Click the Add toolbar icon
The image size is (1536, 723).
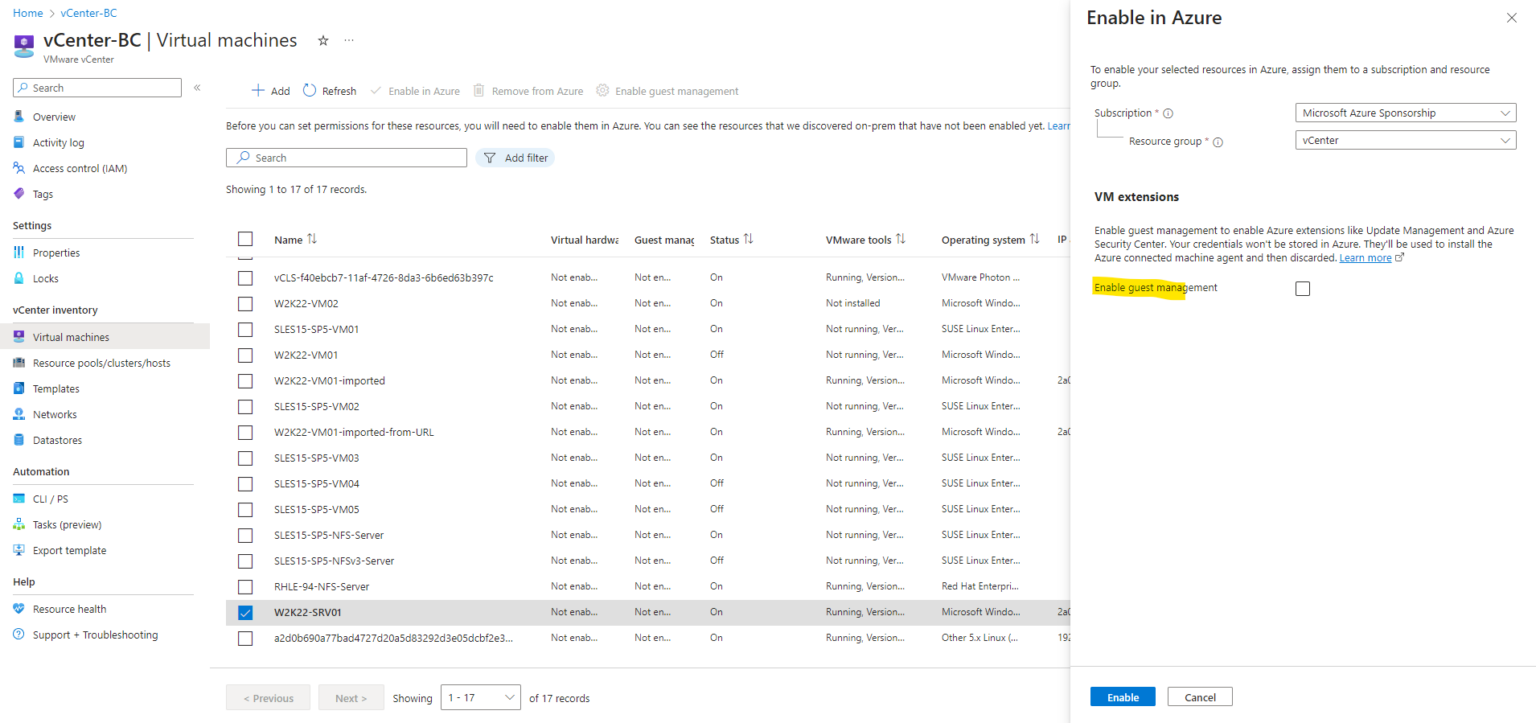[257, 90]
